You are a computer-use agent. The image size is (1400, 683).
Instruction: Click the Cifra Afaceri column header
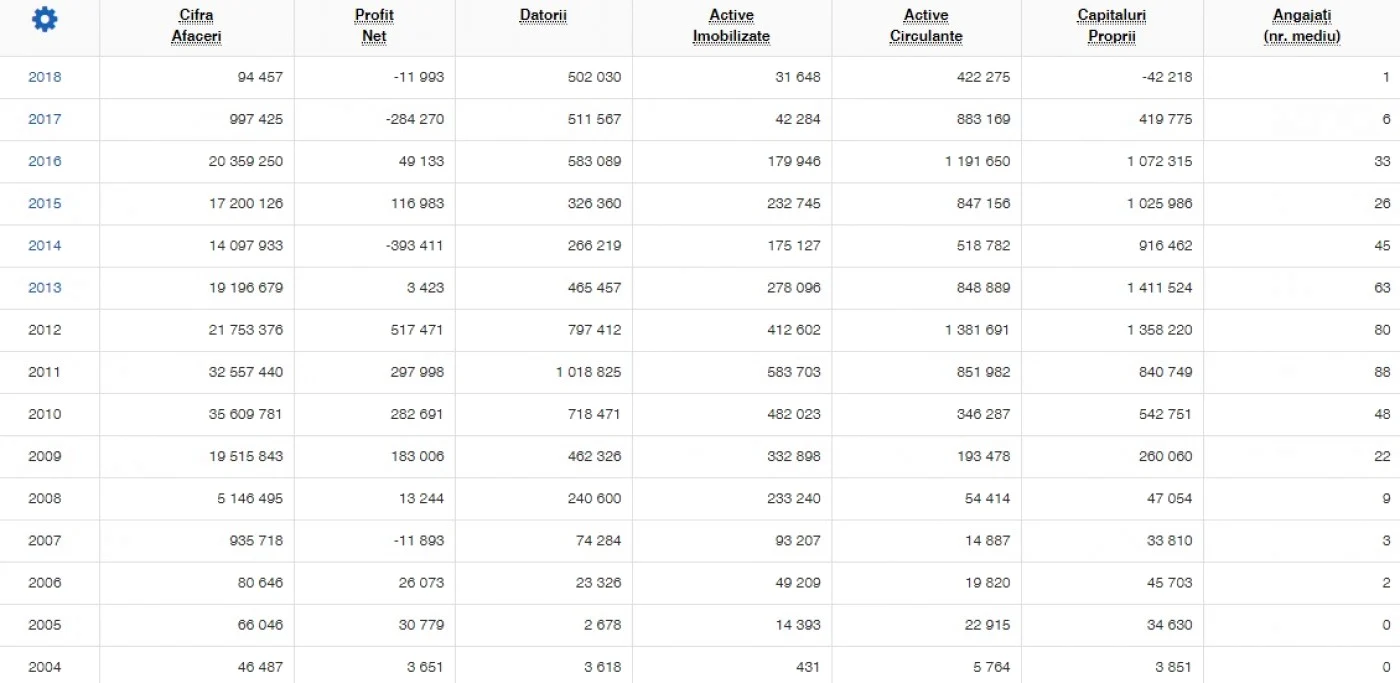[196, 26]
